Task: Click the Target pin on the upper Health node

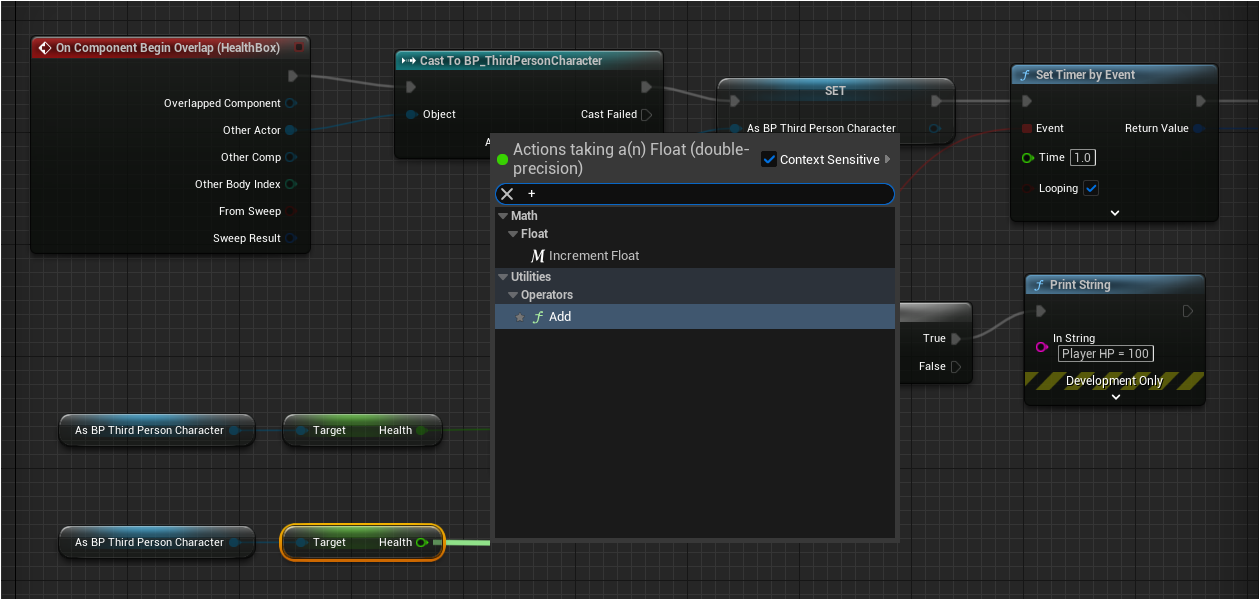Action: point(301,431)
